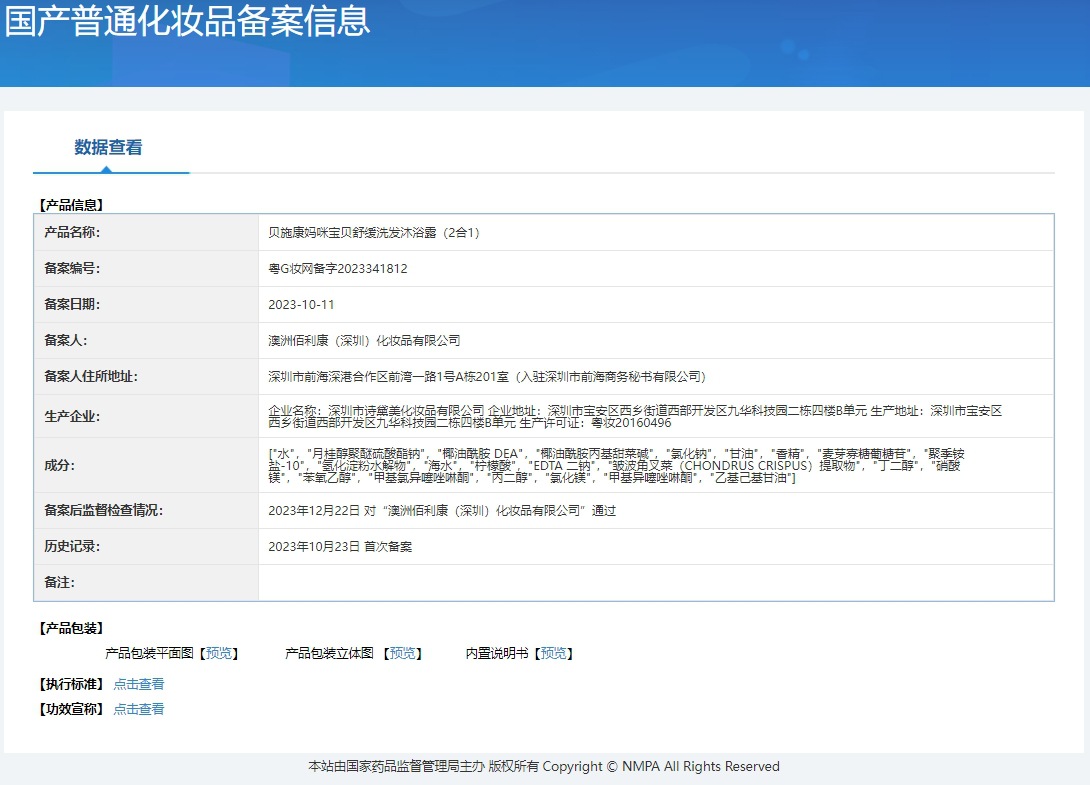This screenshot has width=1090, height=785.
Task: Click the 【功效宣称】 heading
Action: [x=71, y=709]
